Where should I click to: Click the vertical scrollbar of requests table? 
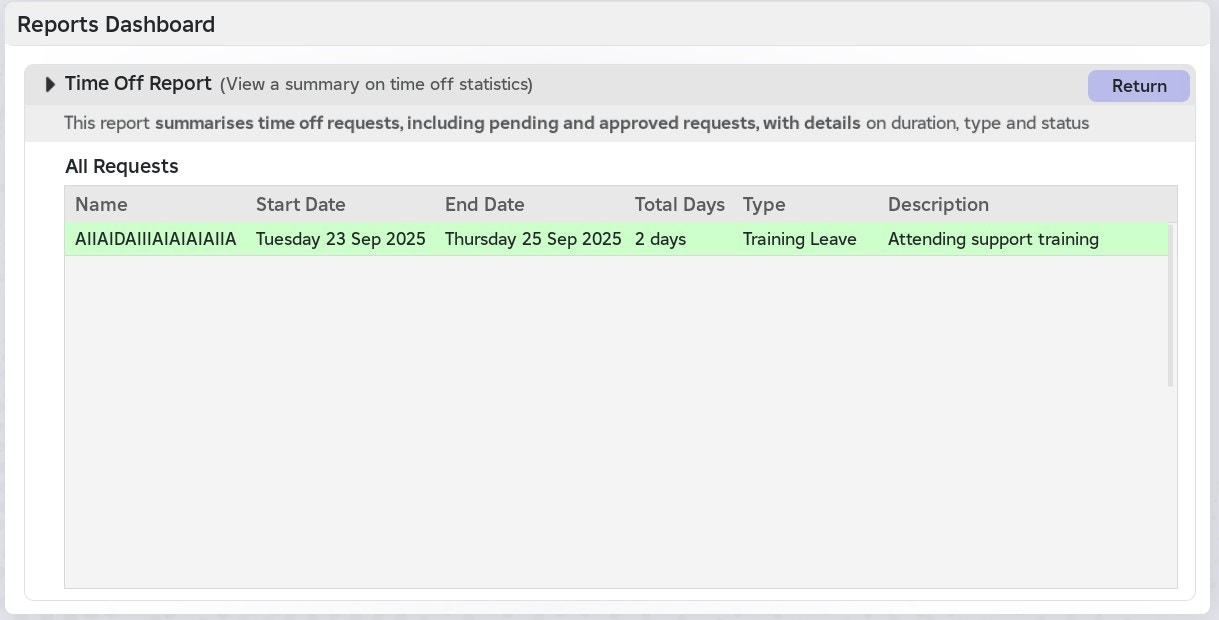pos(1171,305)
